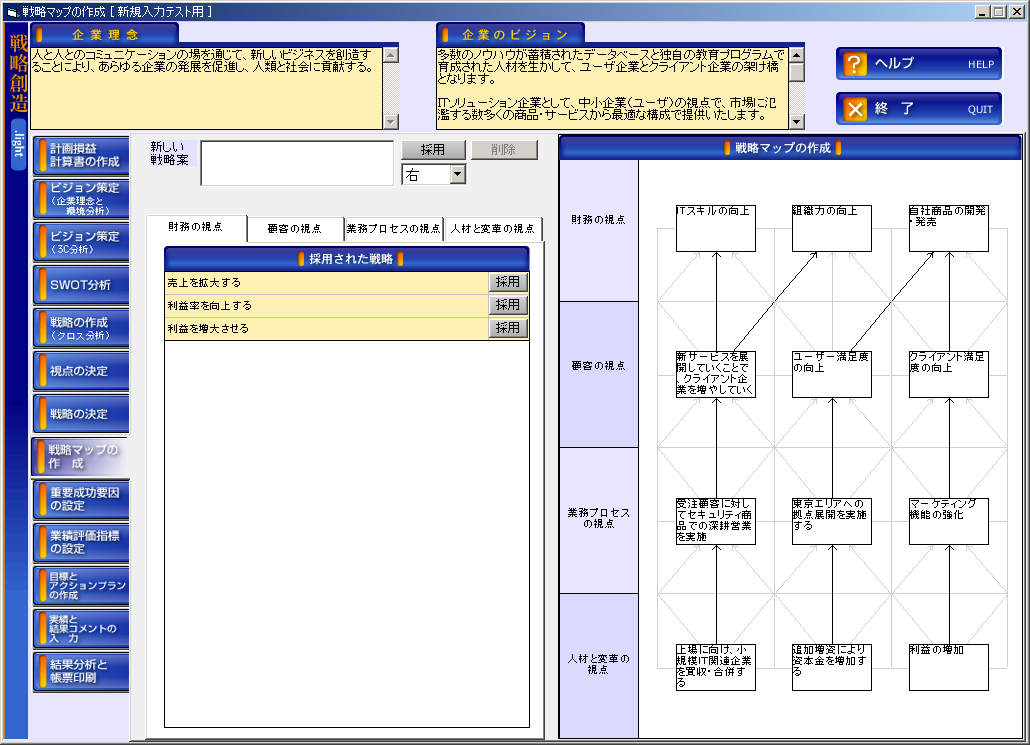Click the question mark Help icon
Screen dimensions: 1030x745
point(854,64)
